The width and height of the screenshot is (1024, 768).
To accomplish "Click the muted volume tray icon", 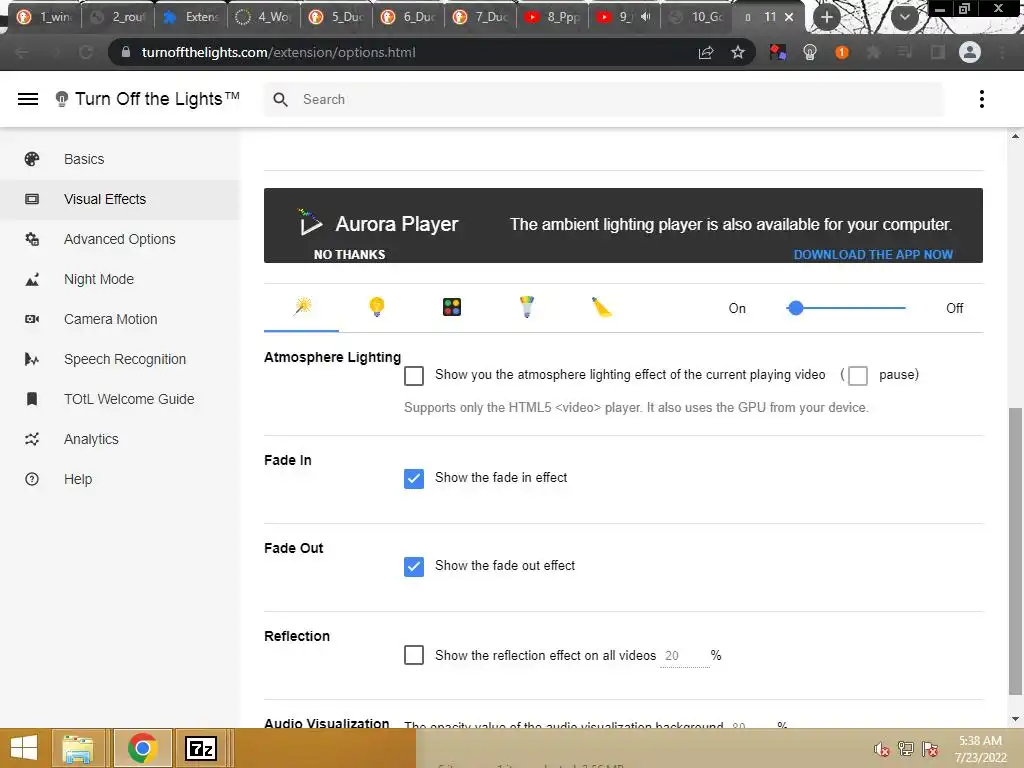I will click(882, 749).
